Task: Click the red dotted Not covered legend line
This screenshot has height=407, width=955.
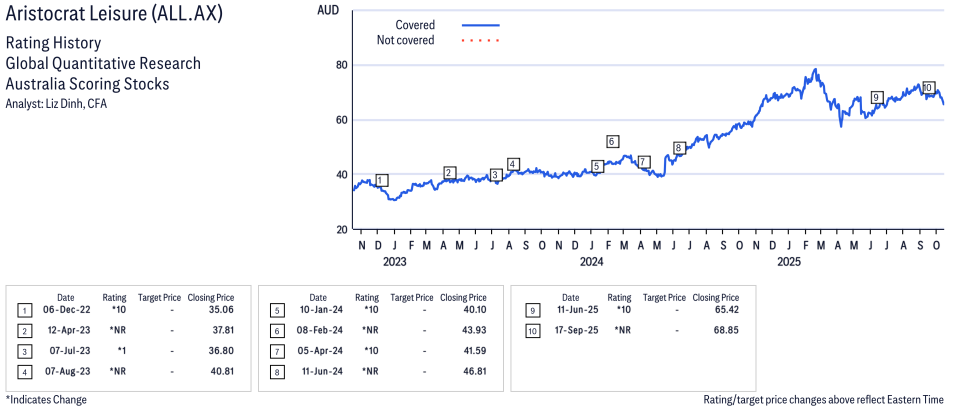Action: [480, 40]
